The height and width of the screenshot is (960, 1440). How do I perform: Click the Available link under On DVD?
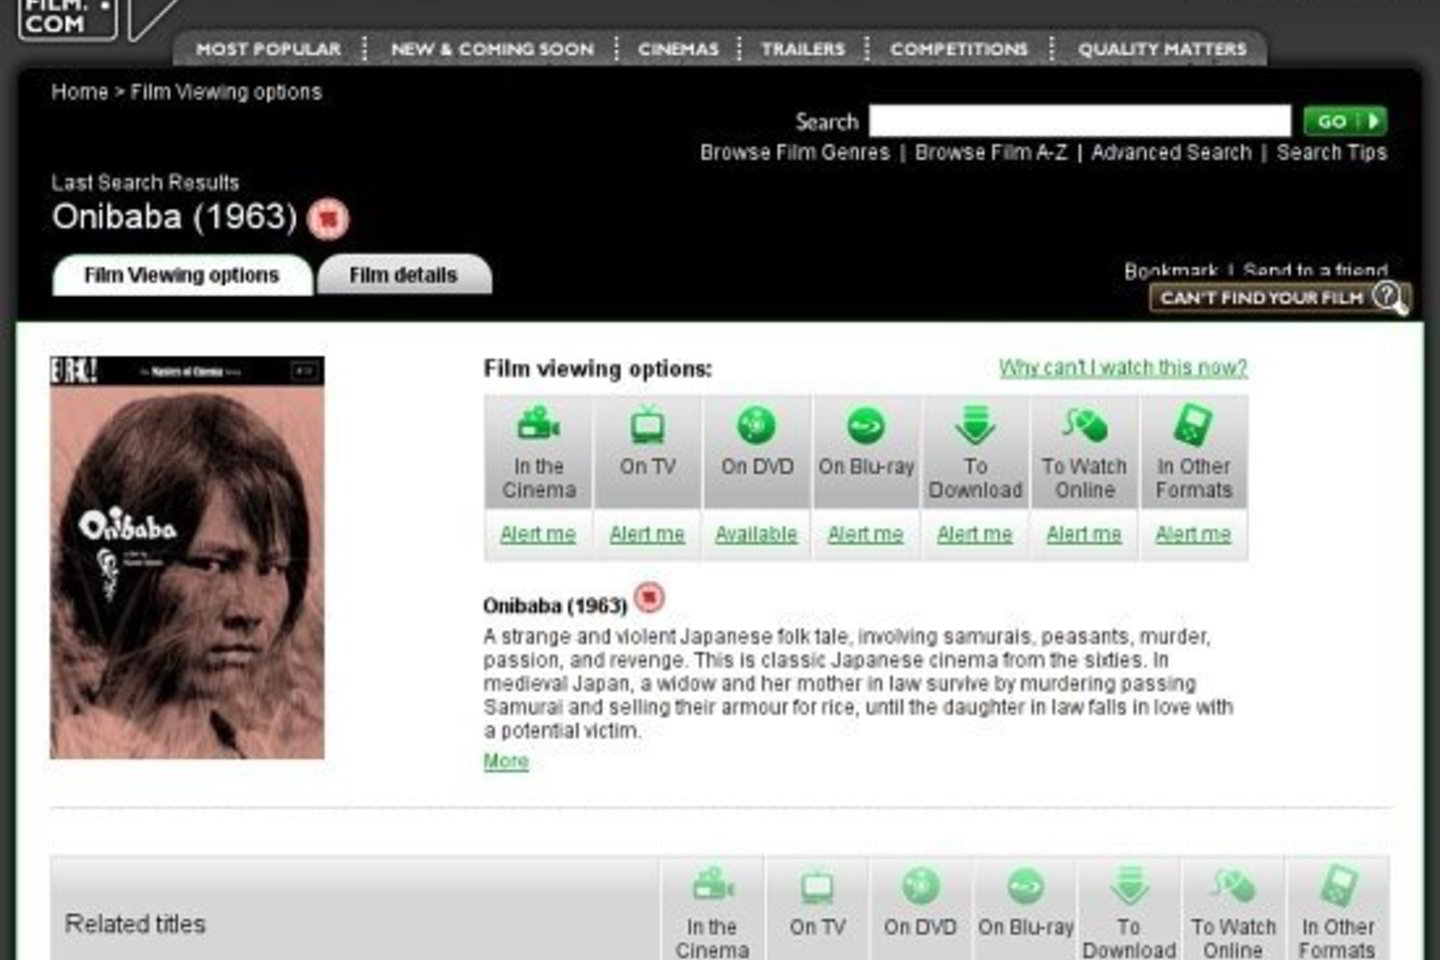756,535
